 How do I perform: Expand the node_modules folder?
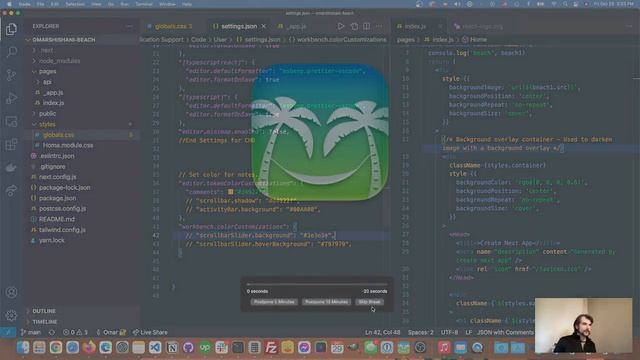point(60,61)
